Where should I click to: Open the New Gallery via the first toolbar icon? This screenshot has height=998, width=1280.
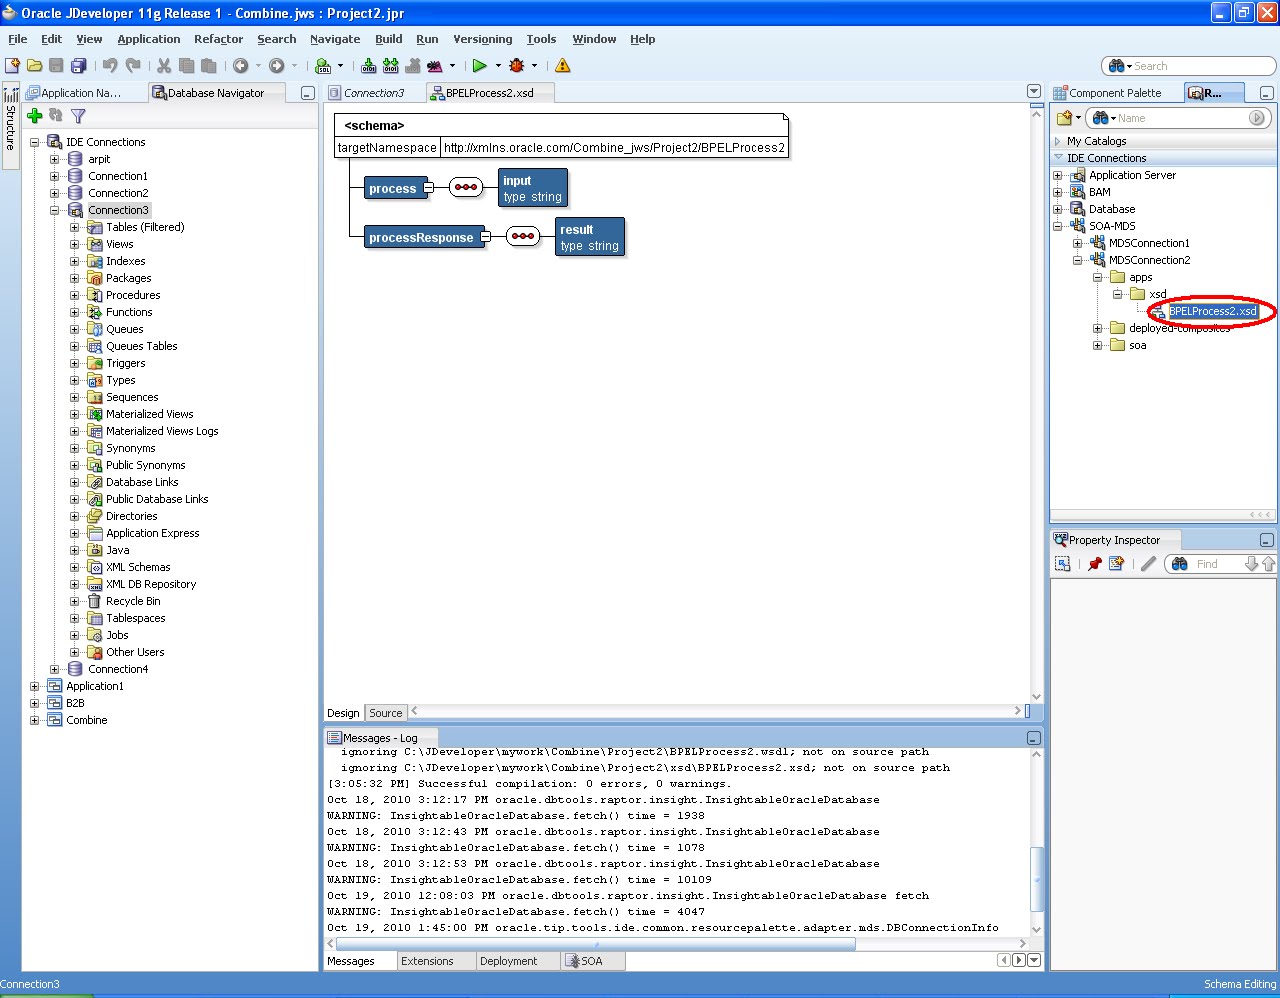tap(13, 65)
